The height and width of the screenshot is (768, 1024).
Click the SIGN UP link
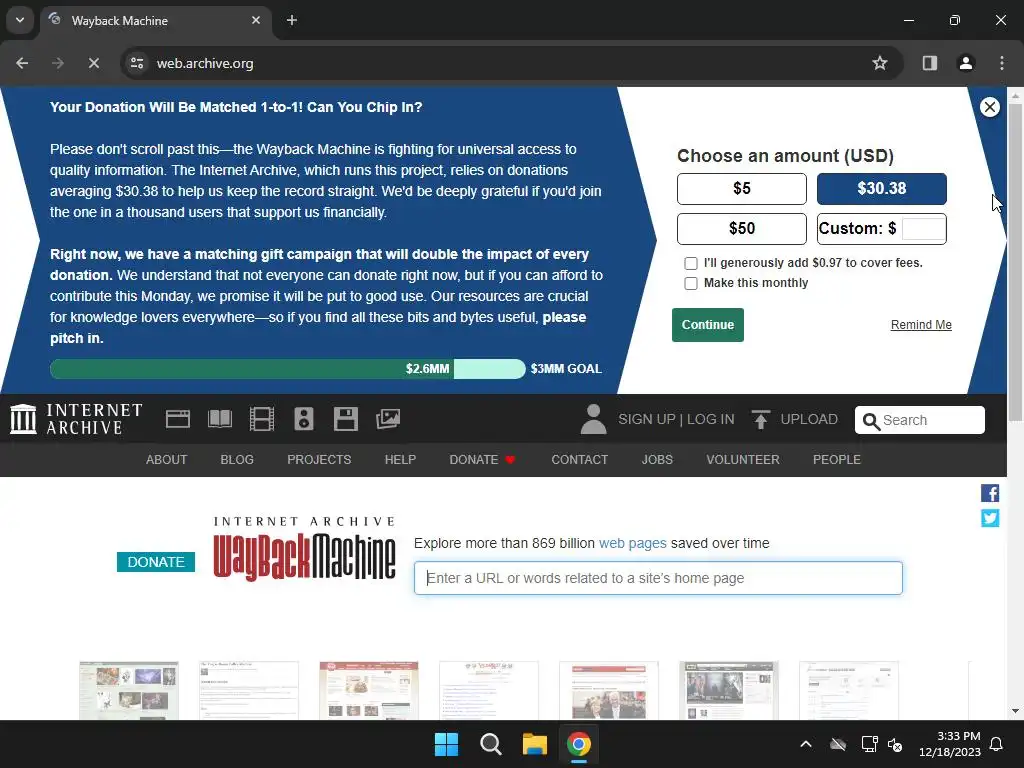647,419
